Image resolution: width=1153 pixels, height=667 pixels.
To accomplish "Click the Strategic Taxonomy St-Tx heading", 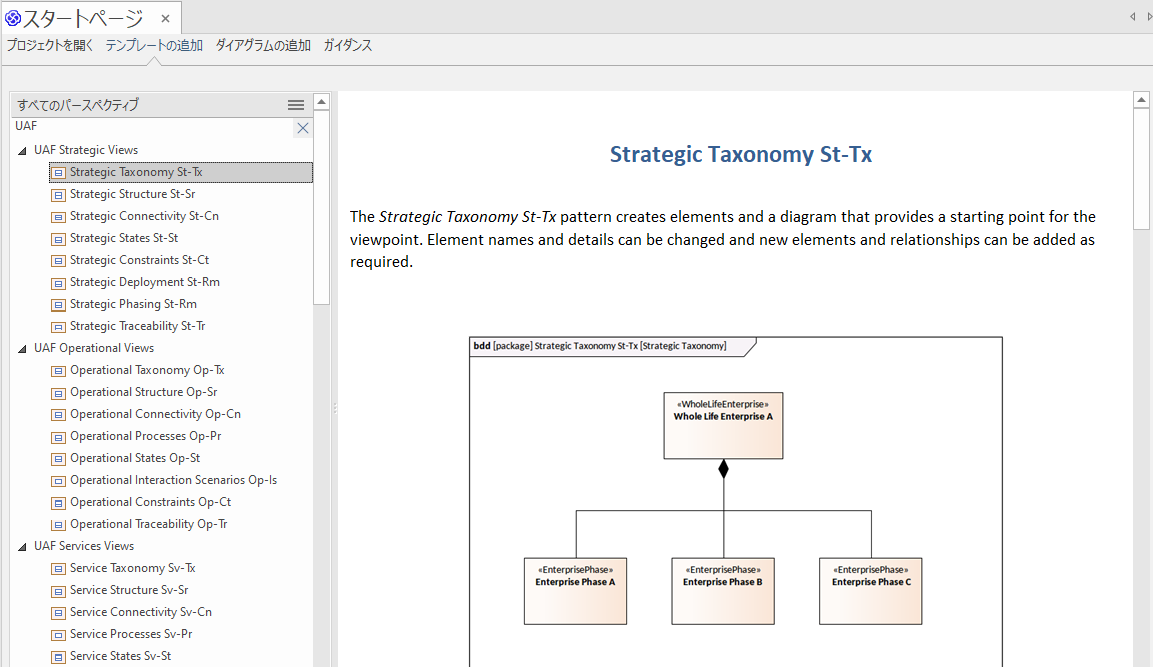I will coord(740,154).
